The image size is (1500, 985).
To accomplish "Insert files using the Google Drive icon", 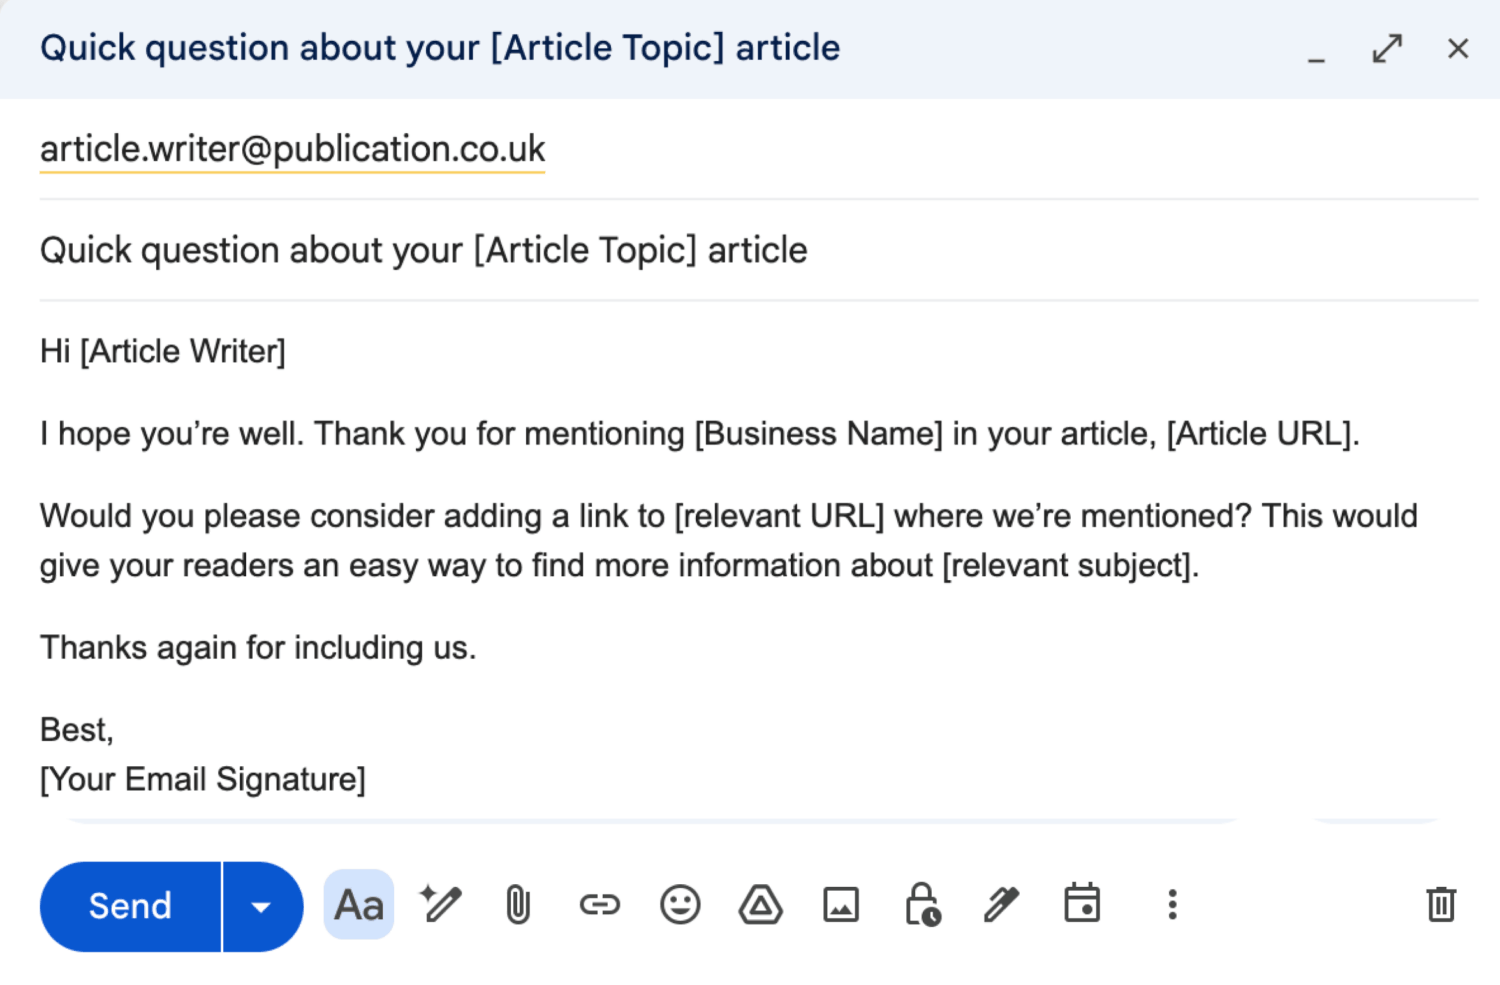I will tap(761, 905).
